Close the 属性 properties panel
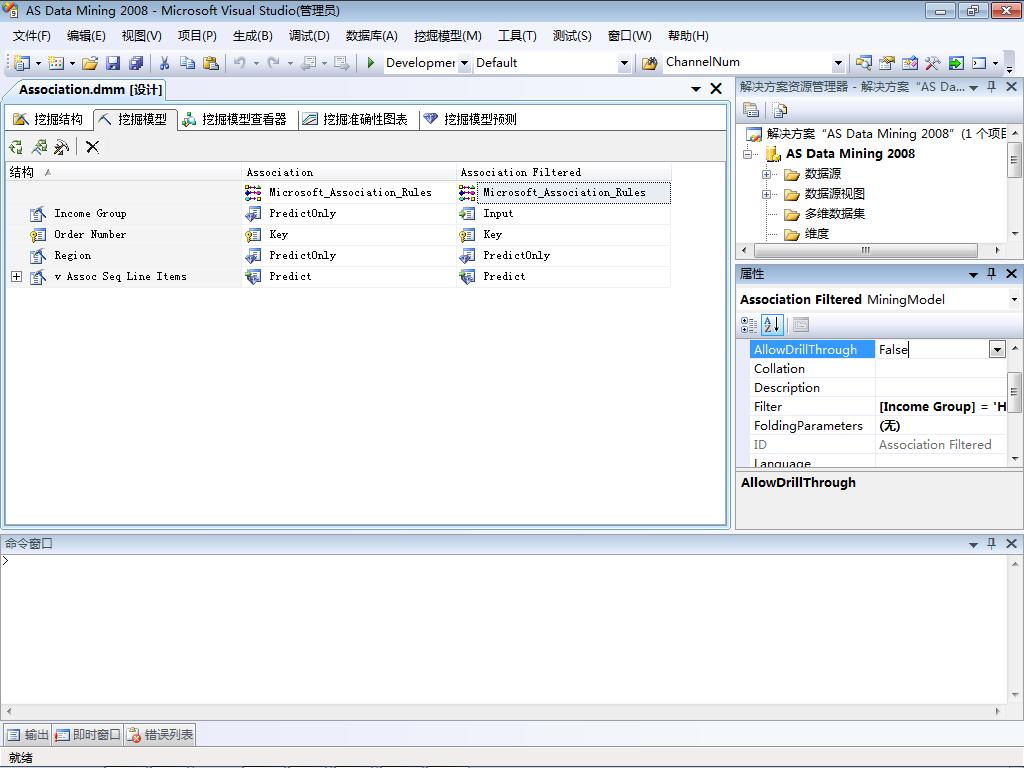The image size is (1024, 768). [1011, 274]
